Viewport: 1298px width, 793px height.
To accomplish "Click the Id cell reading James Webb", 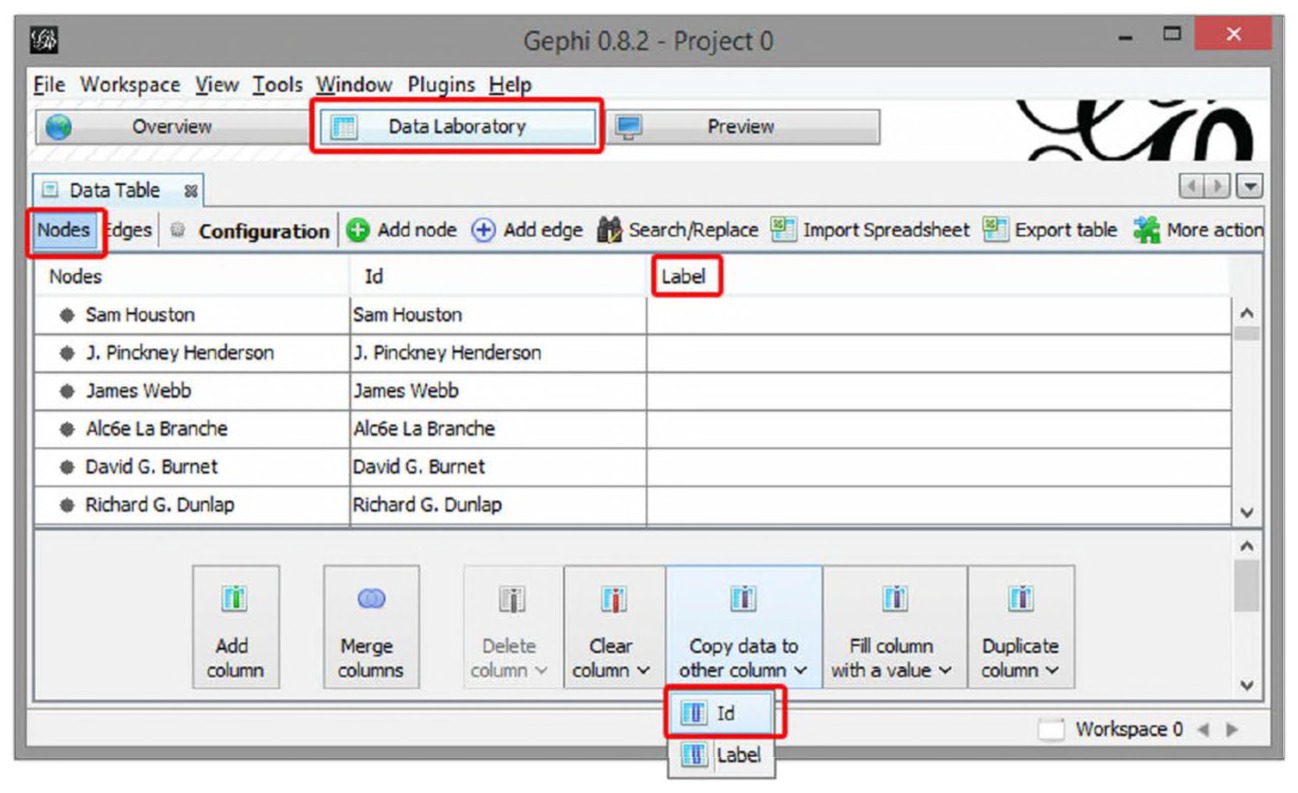I will point(498,391).
